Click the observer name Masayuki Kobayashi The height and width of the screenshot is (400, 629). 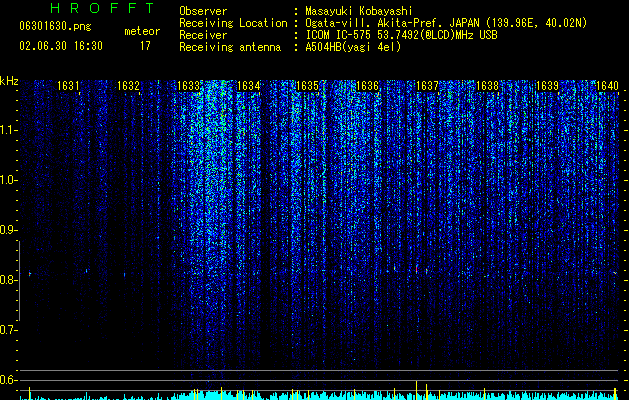[359, 11]
